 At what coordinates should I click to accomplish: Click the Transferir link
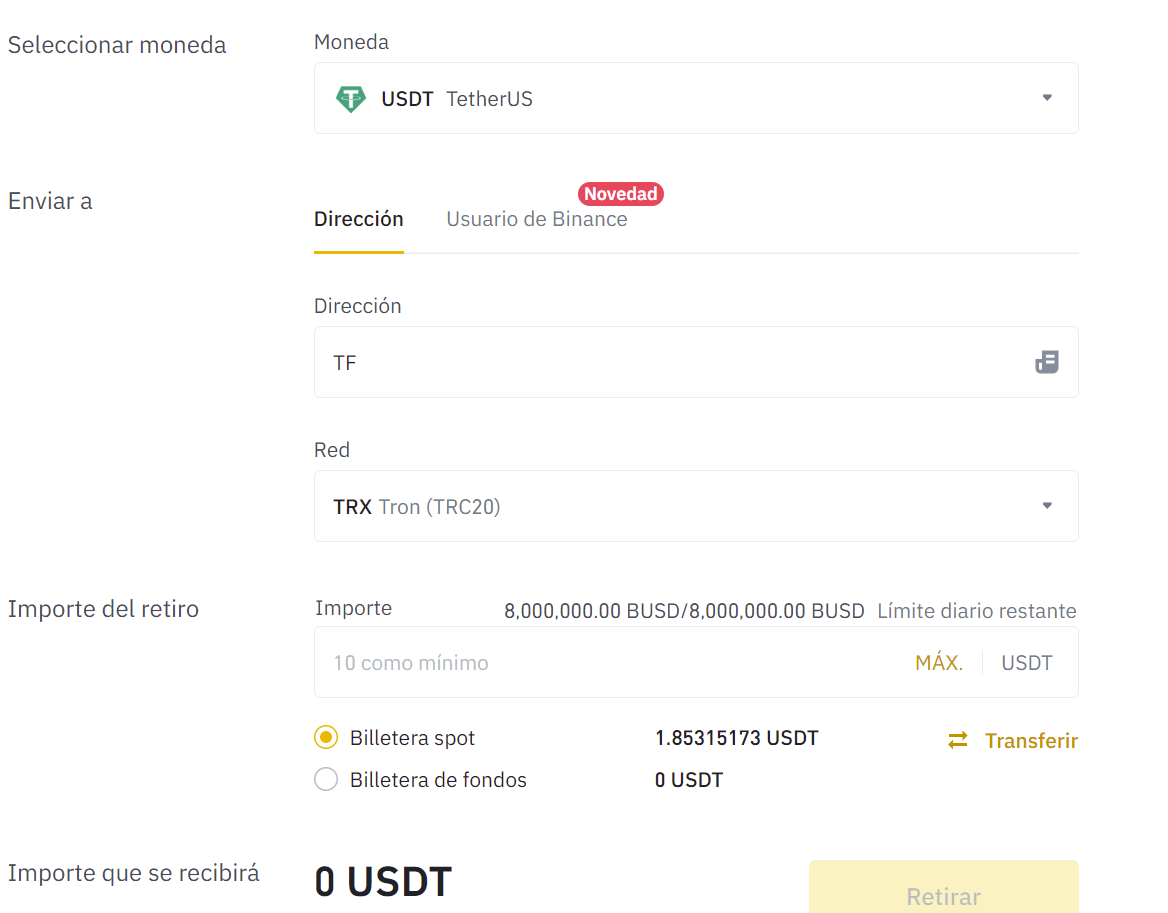click(1031, 741)
